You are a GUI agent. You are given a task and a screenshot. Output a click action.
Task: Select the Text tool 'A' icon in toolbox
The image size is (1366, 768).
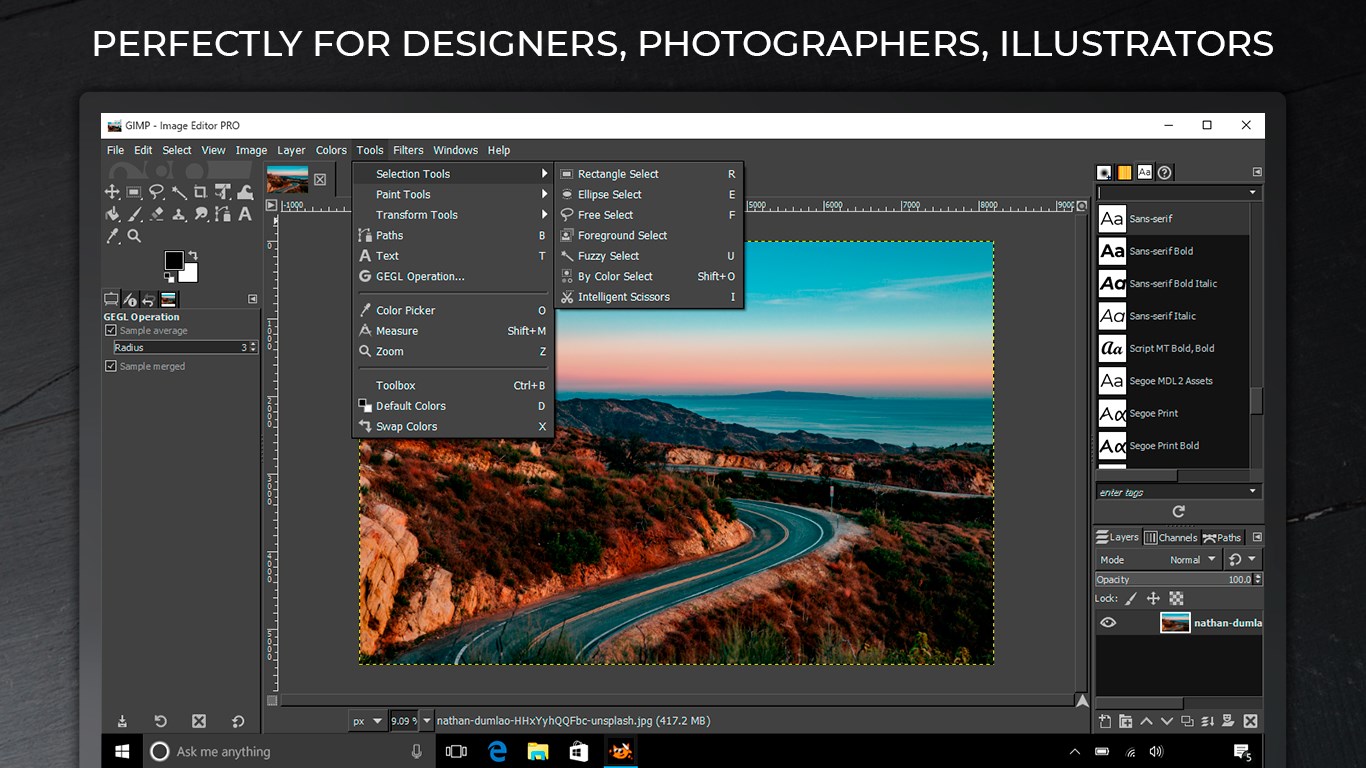244,214
